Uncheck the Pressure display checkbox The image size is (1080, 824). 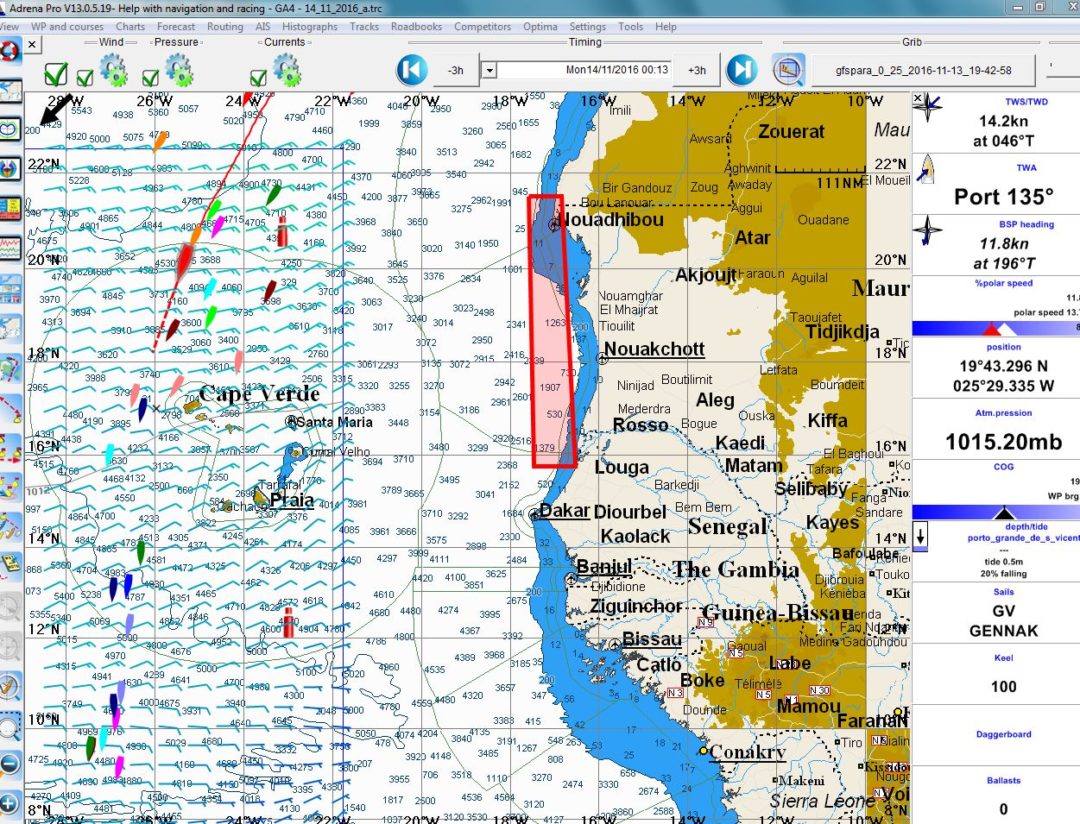(x=151, y=77)
